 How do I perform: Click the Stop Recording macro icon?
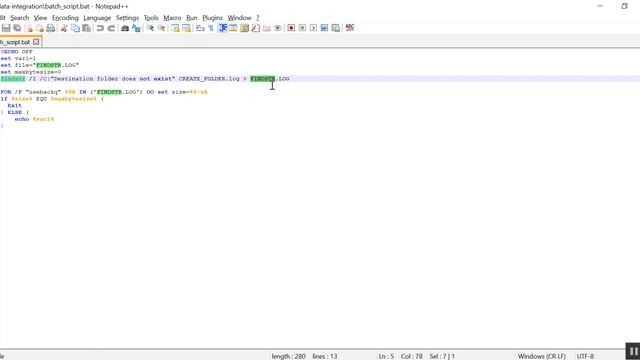(x=302, y=28)
